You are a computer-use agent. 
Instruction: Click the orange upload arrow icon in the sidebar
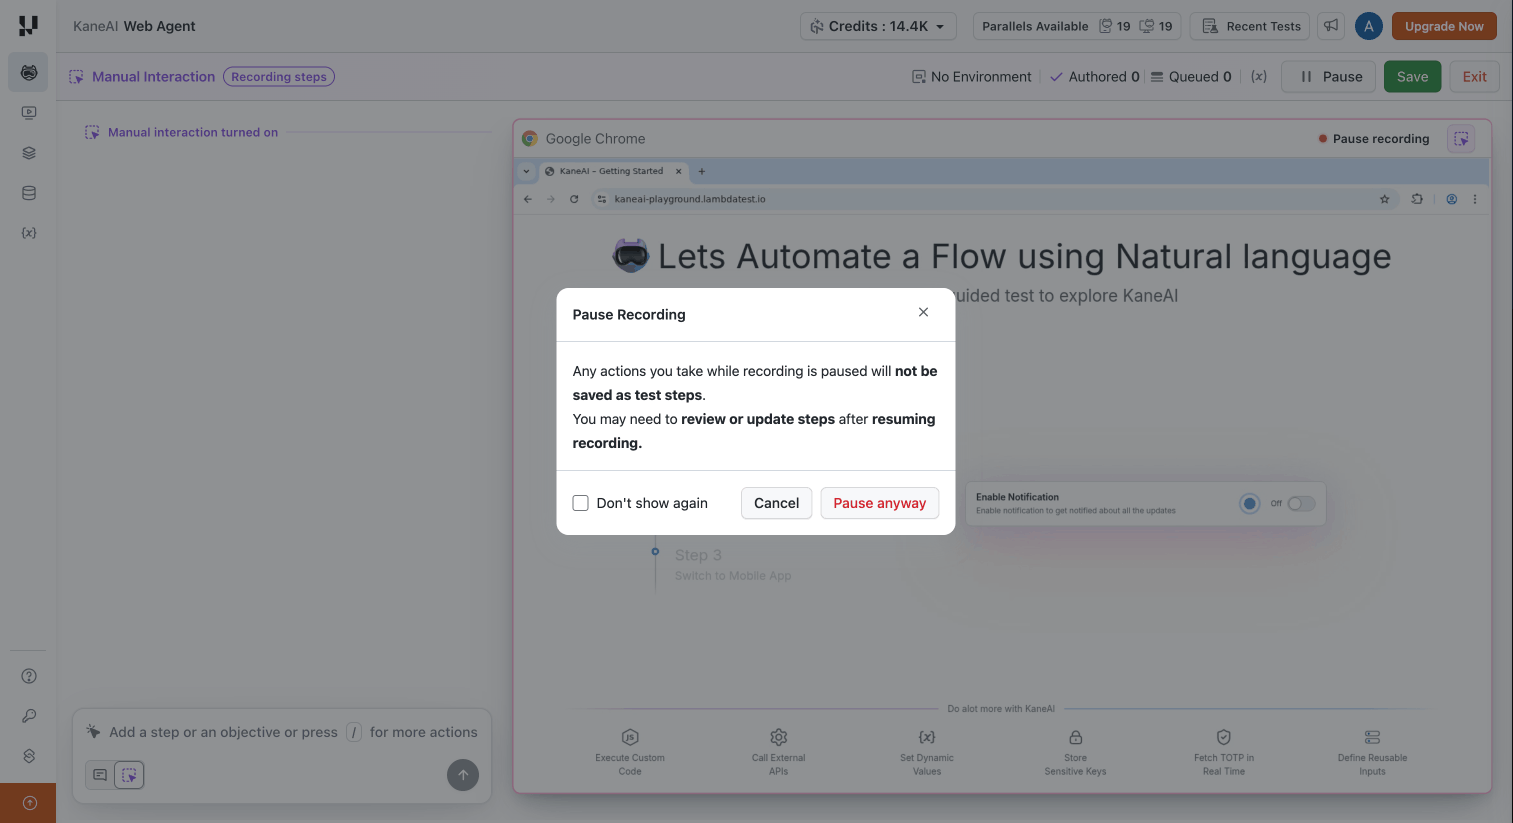tap(29, 803)
